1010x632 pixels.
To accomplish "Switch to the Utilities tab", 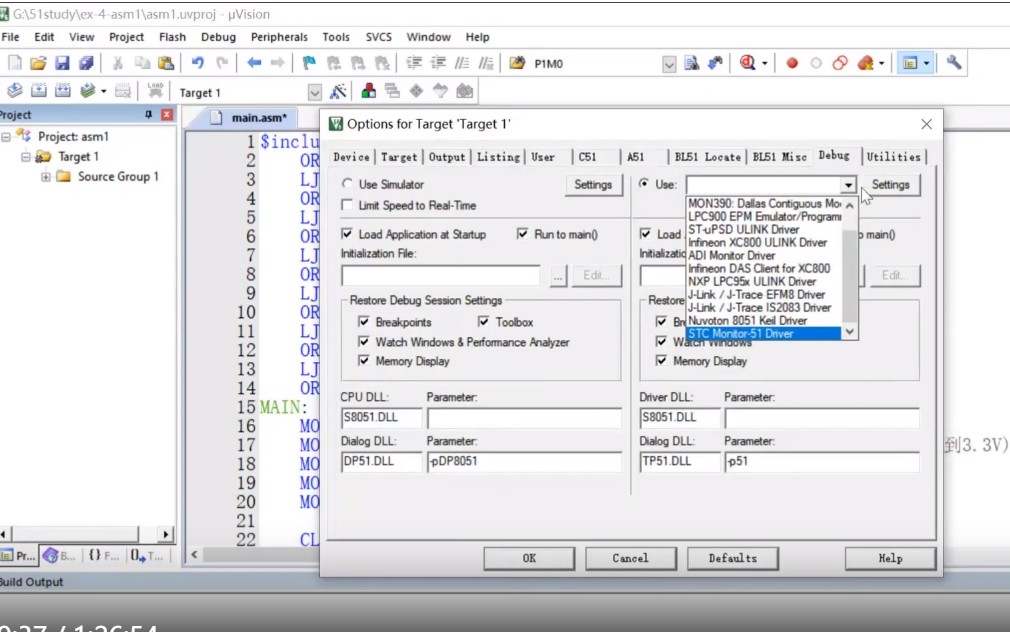I will (893, 157).
